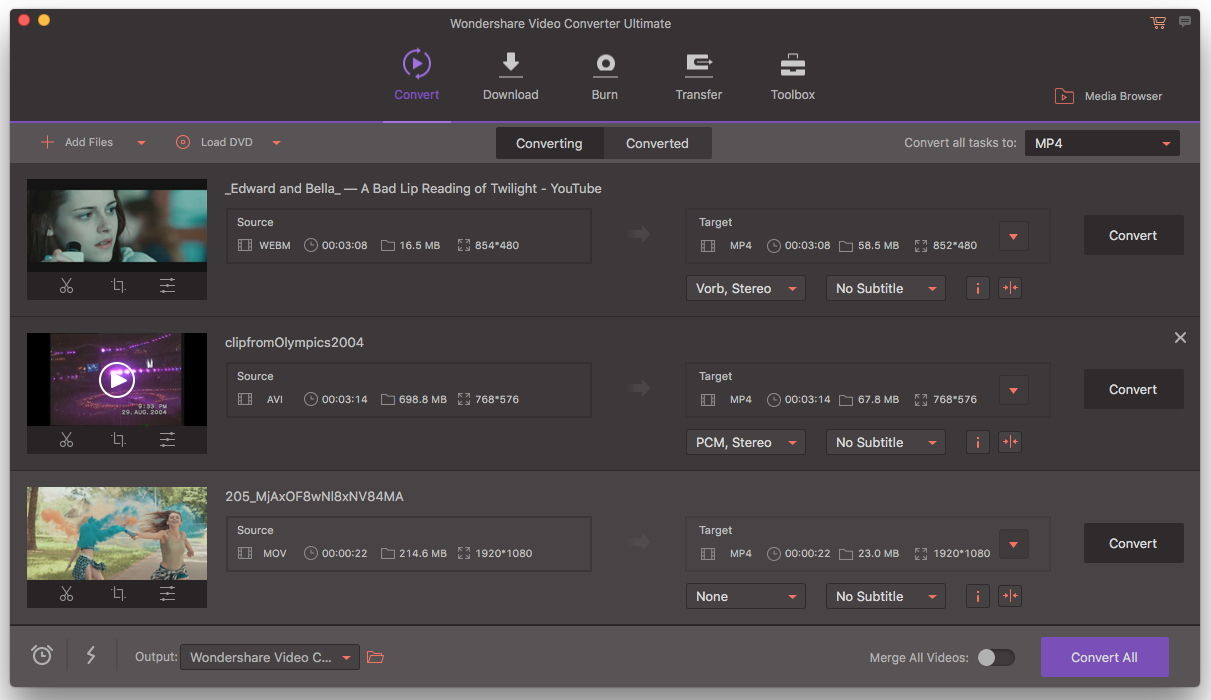The height and width of the screenshot is (700, 1211).
Task: Click scissors trim icon under Twilight video
Action: point(66,286)
